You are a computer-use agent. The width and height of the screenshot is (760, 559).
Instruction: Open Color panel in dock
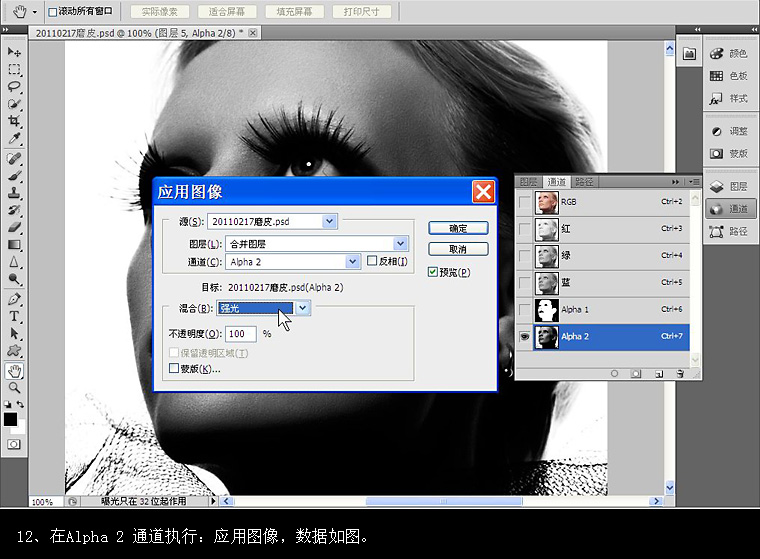pos(729,53)
